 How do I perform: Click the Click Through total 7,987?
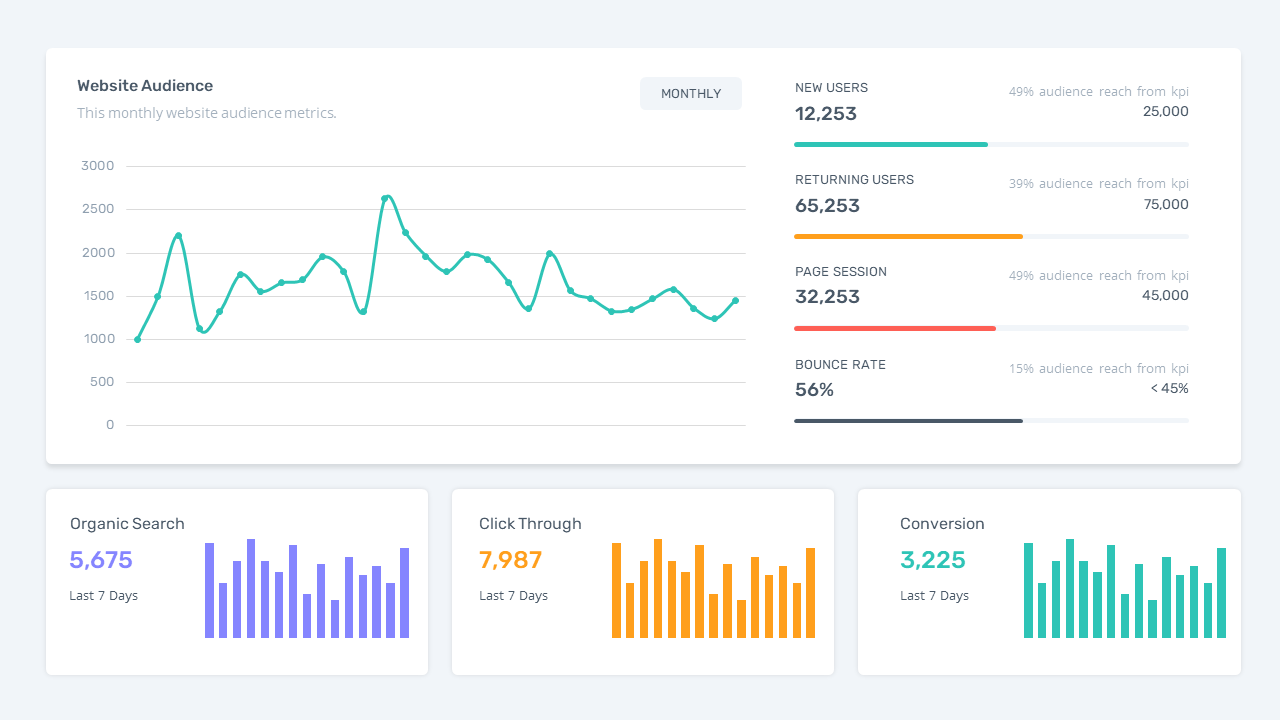(x=510, y=560)
